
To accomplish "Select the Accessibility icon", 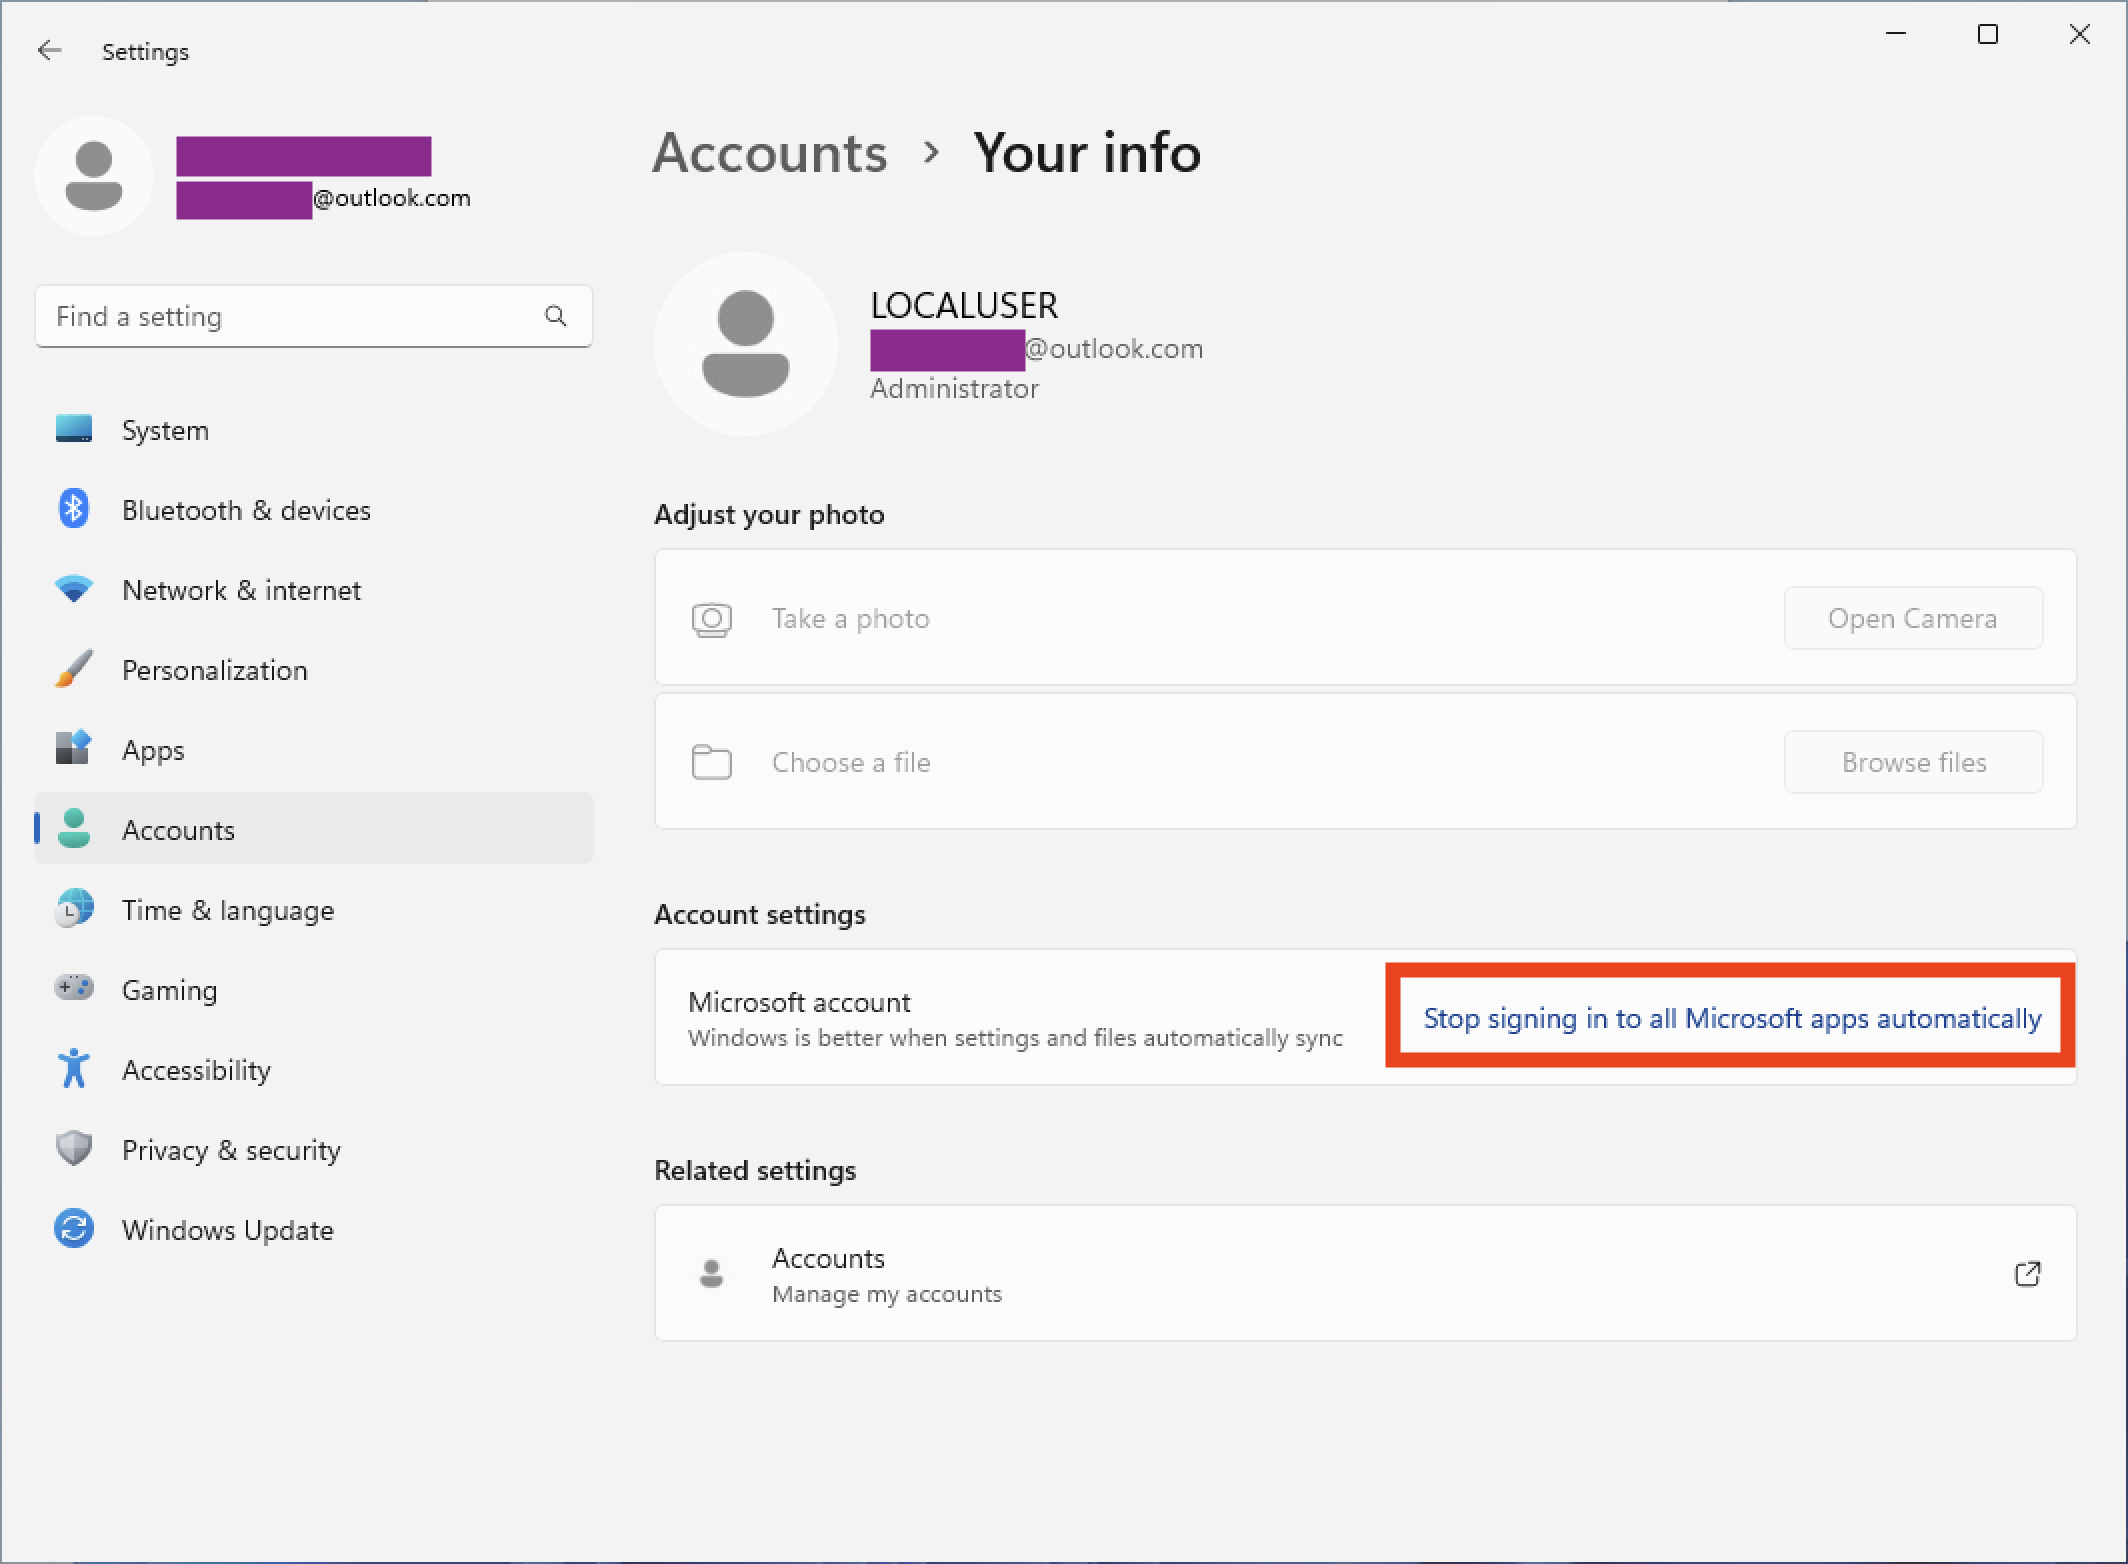I will tap(73, 1069).
